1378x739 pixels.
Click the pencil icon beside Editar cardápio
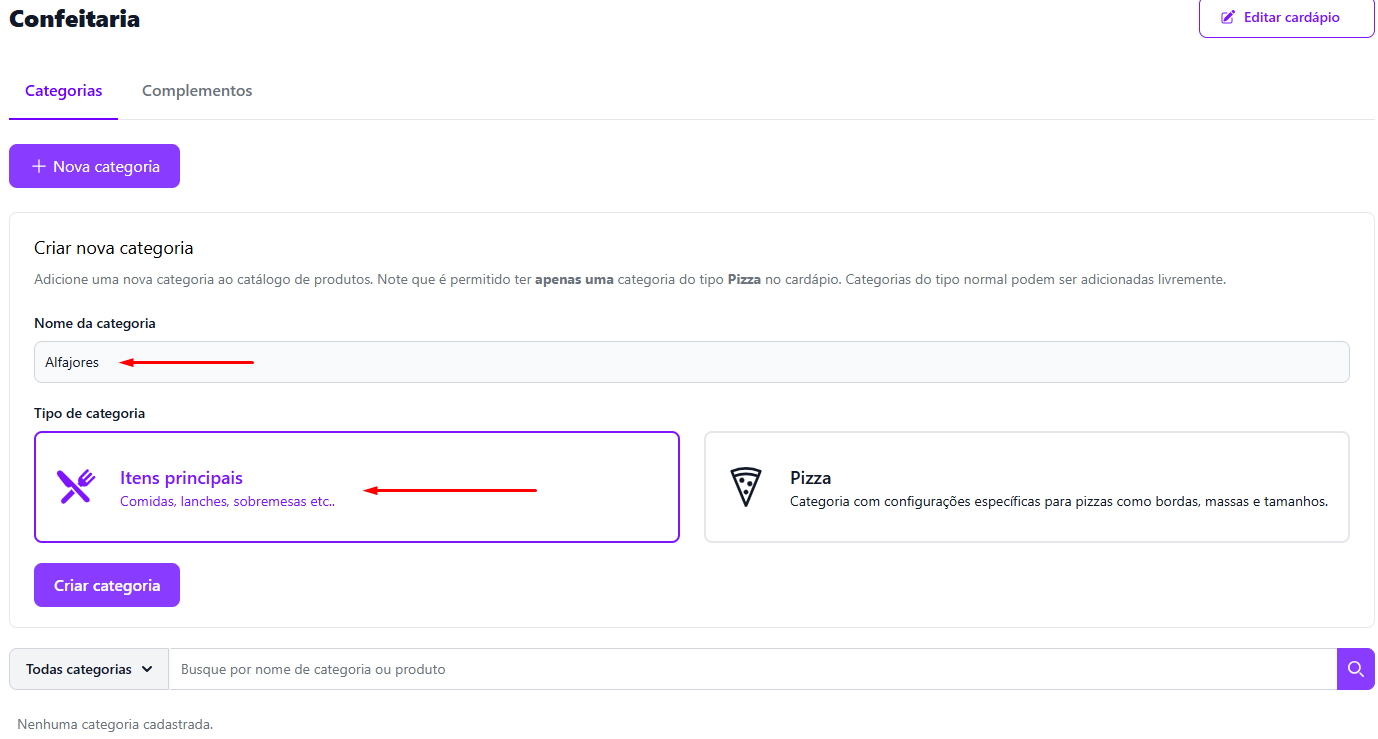[x=1228, y=18]
